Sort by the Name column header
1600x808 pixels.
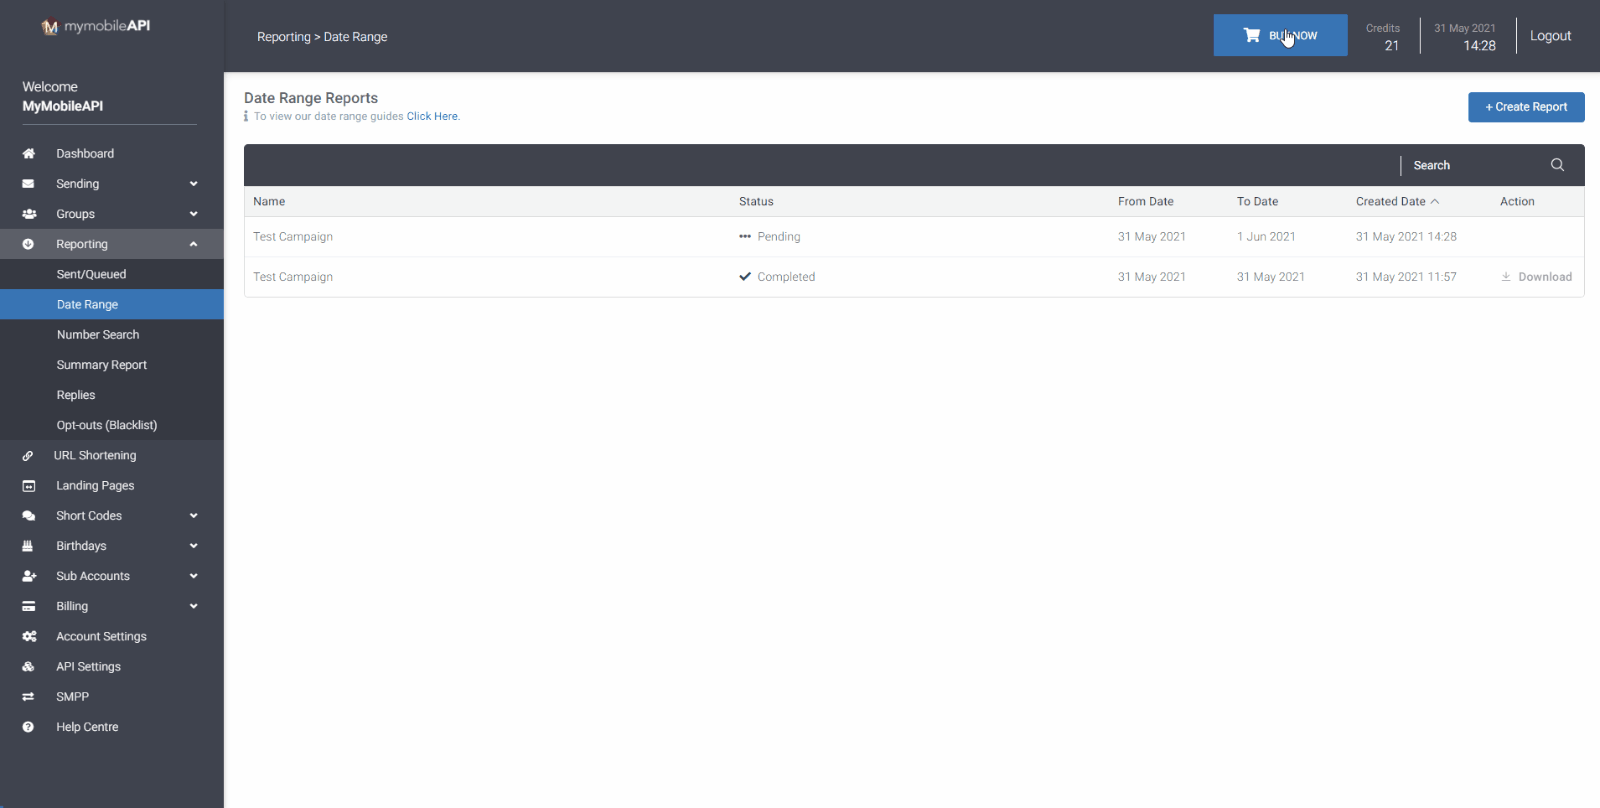269,202
